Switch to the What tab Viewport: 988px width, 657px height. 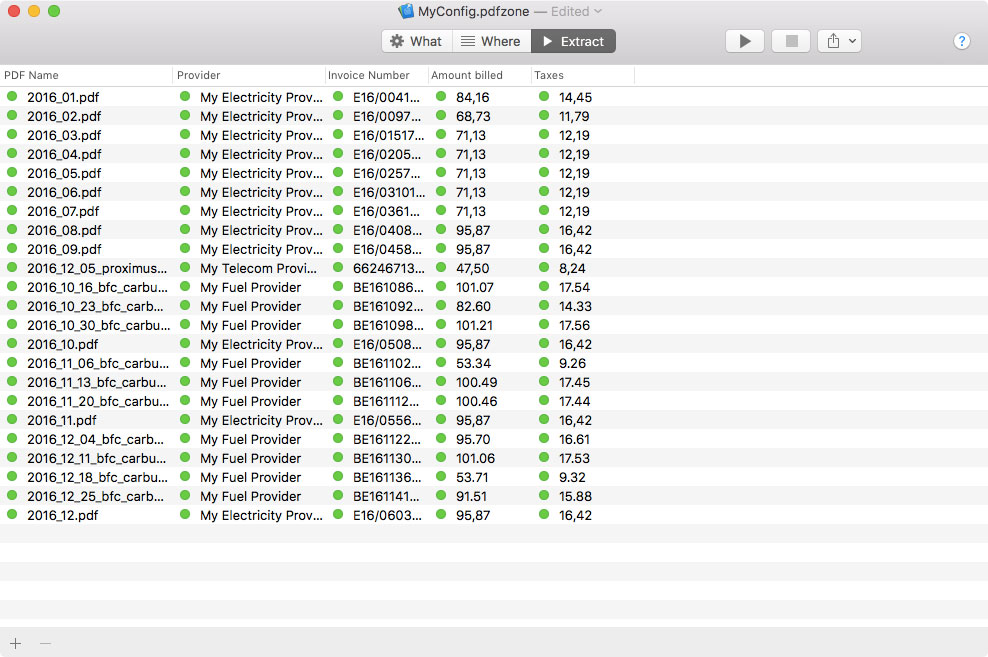click(x=416, y=41)
